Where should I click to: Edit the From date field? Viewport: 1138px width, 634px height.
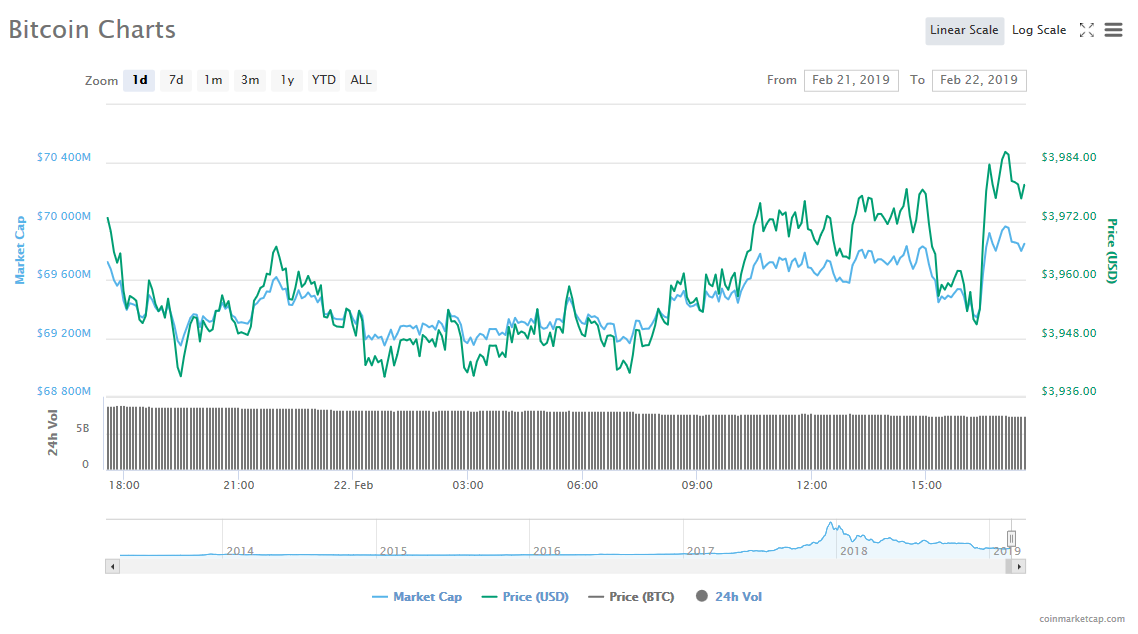point(851,80)
